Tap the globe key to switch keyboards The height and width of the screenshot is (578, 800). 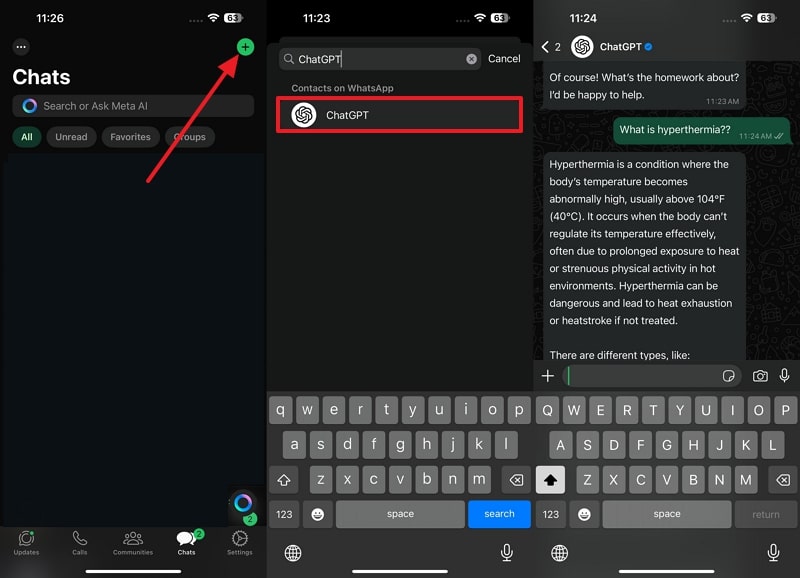coord(292,552)
